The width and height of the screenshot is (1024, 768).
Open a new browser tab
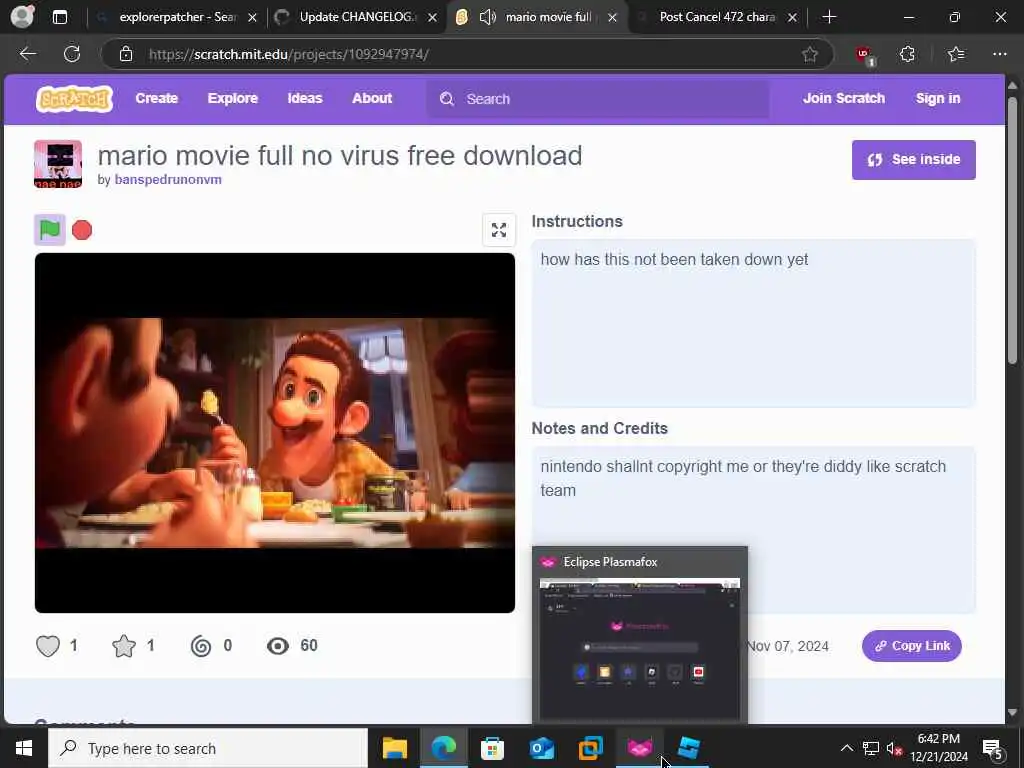(829, 17)
